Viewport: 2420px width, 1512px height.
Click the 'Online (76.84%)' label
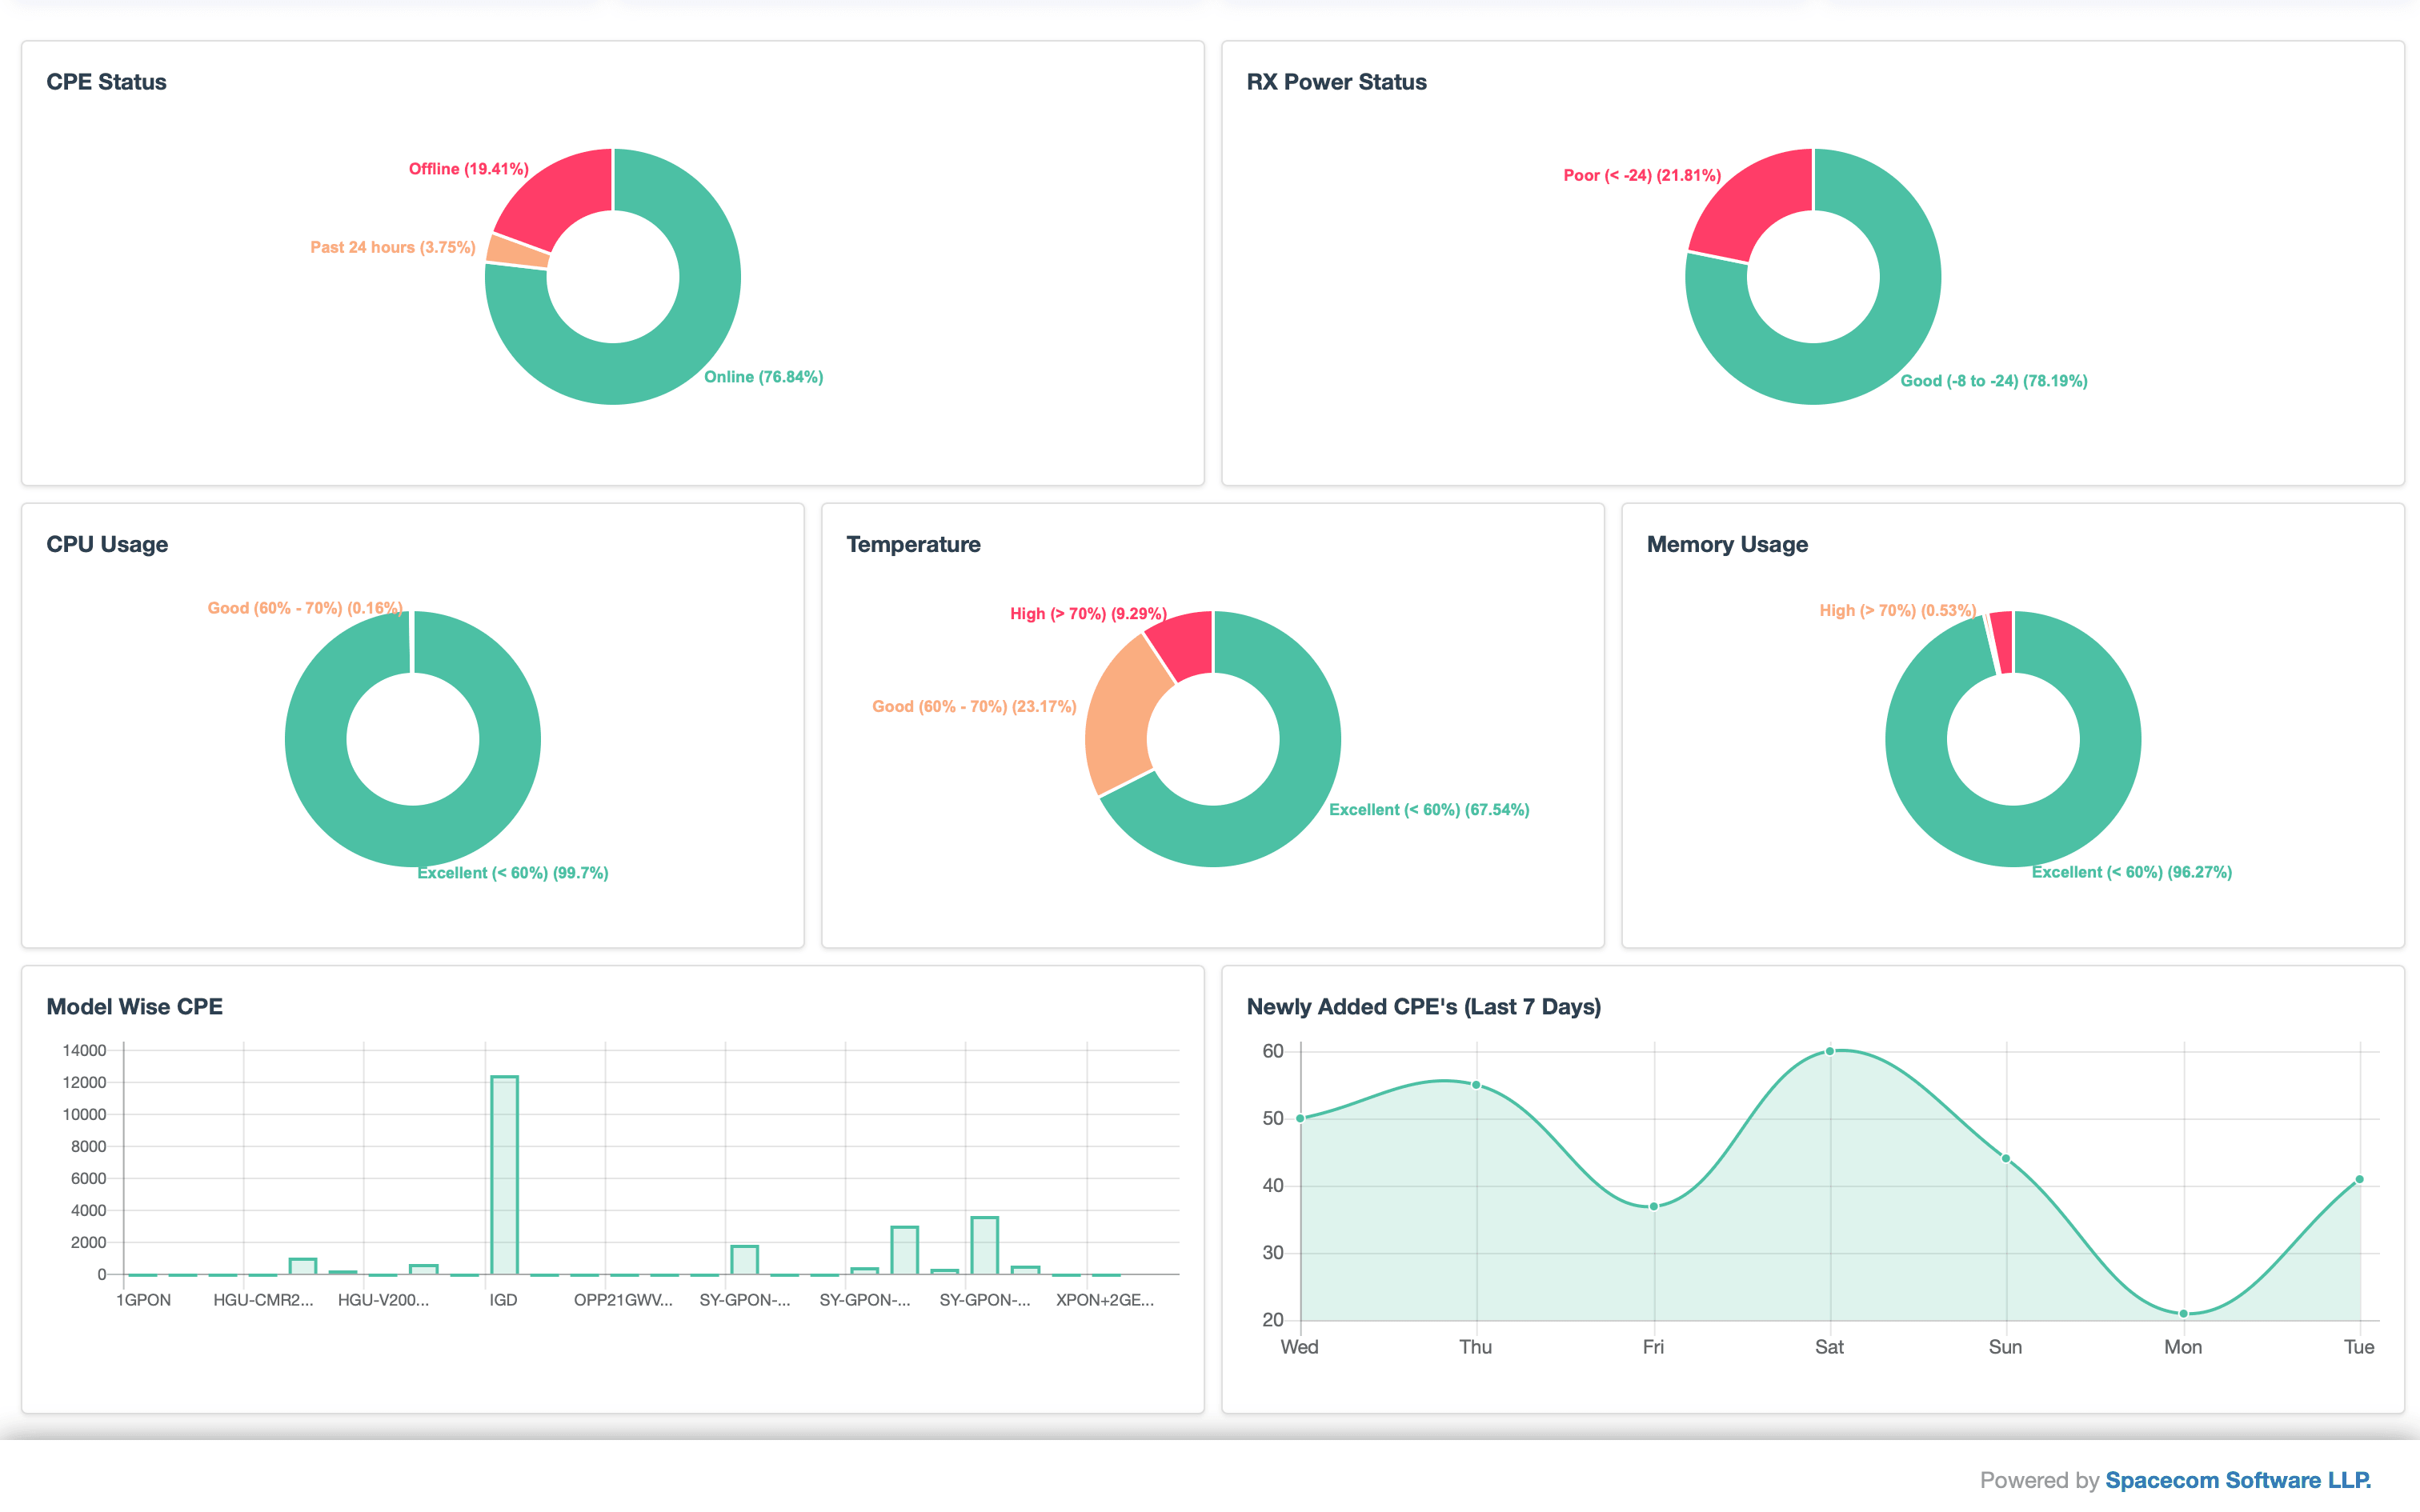tap(764, 377)
